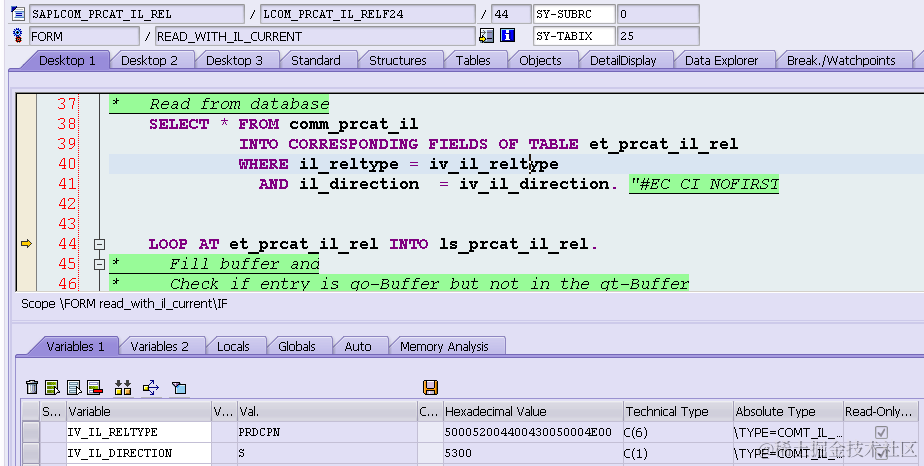This screenshot has width=924, height=466.
Task: Click the IV_IL_RELTYPE variable name cell
Action: tap(138, 432)
